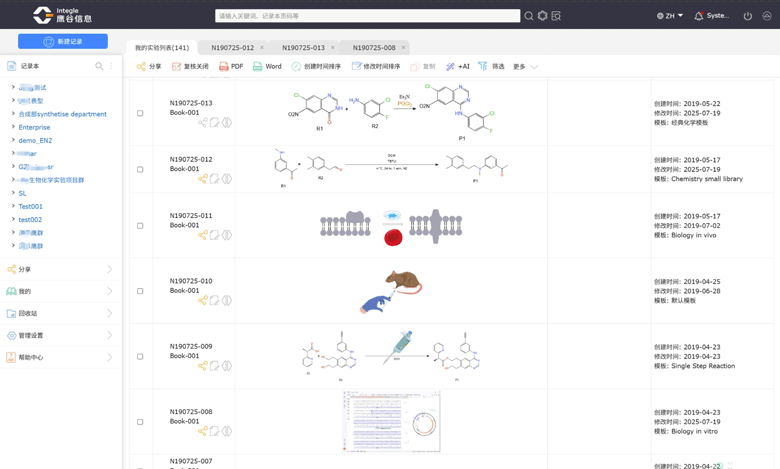780x469 pixels.
Task: Click the +AI toolbar icon
Action: coord(451,67)
